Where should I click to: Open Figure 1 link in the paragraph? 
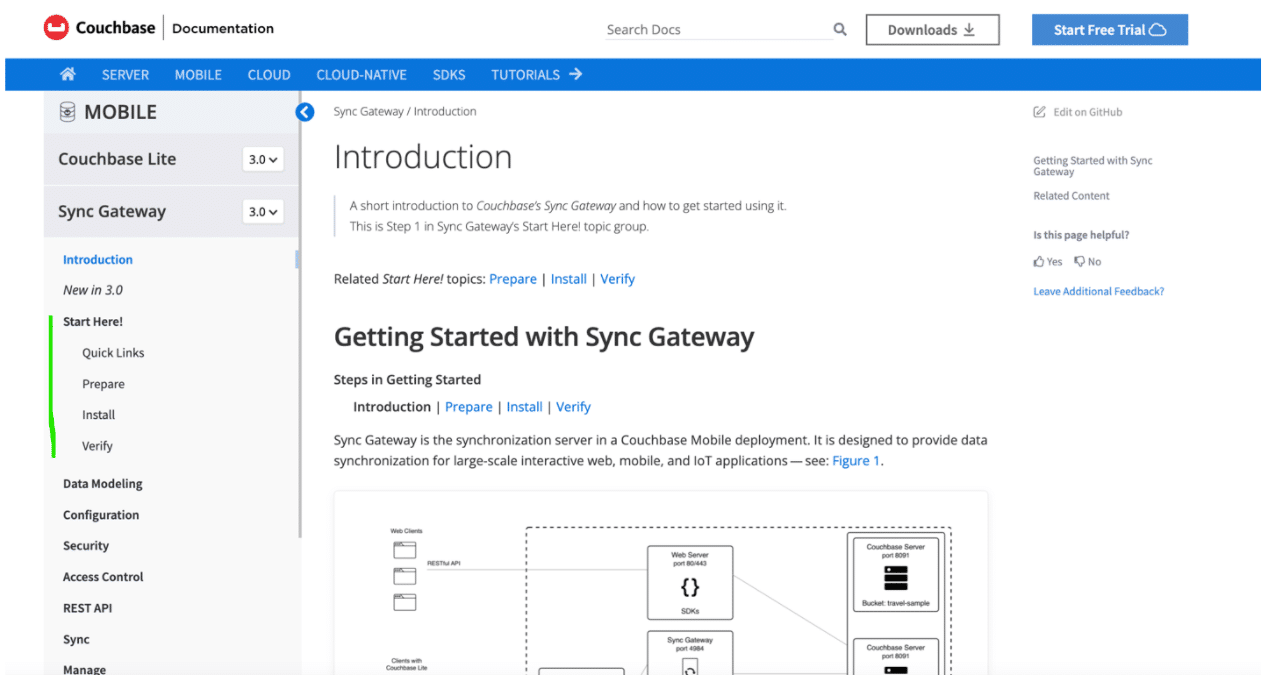point(855,460)
